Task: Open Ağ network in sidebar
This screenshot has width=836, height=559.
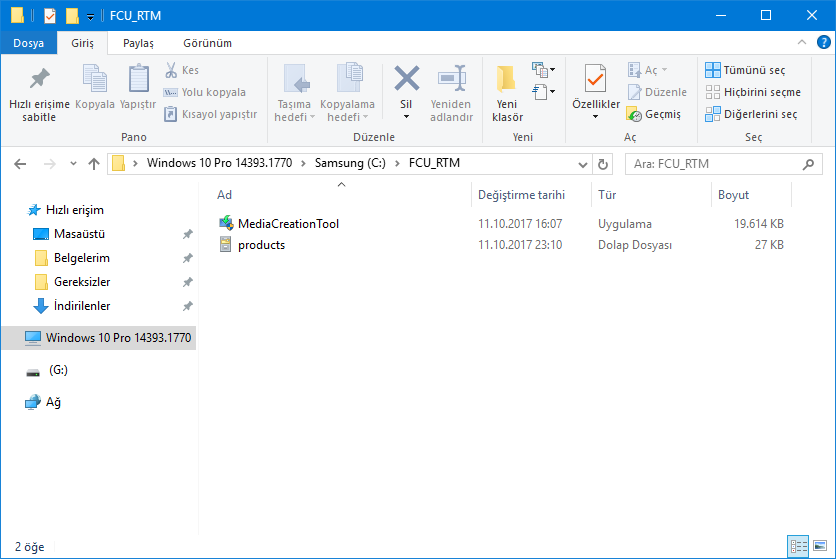Action: [x=53, y=402]
